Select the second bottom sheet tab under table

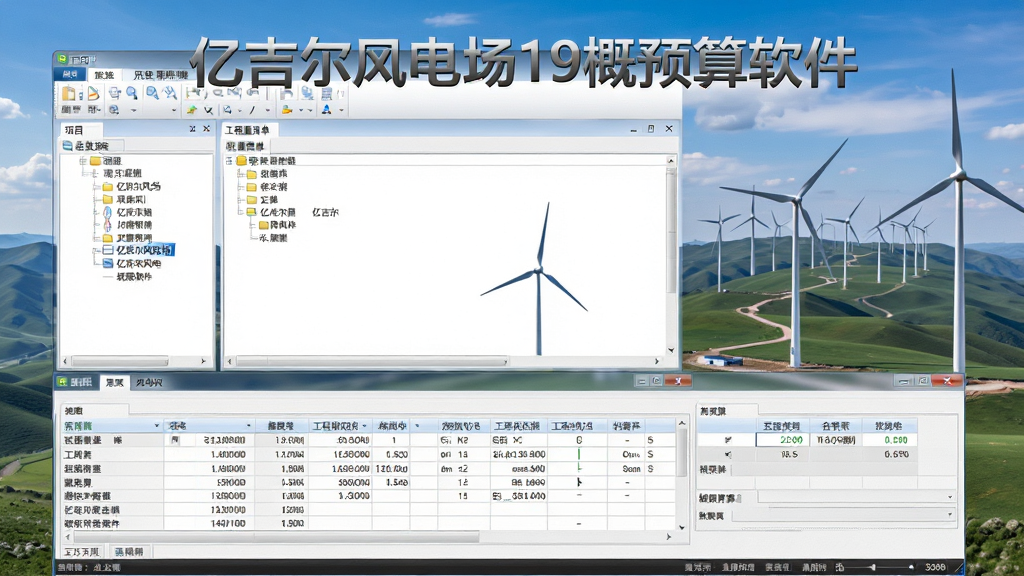click(x=129, y=552)
